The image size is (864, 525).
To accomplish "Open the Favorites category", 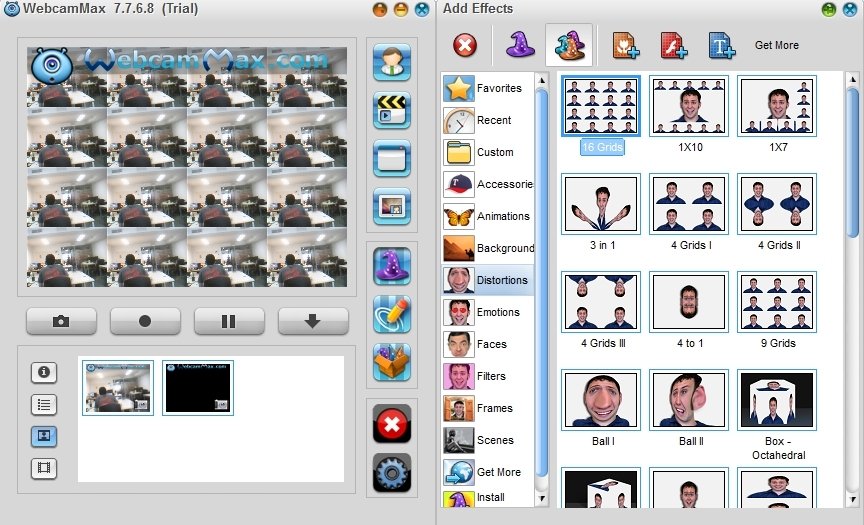I will (488, 88).
